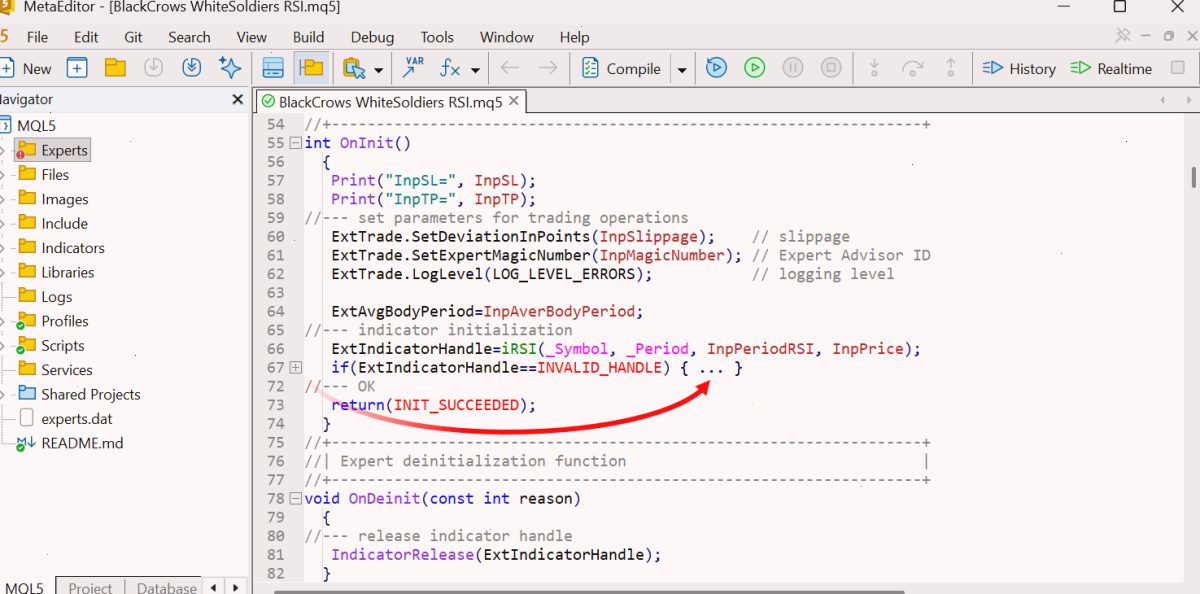Open the fx functions dropdown arrow
The image size is (1200, 594).
point(475,70)
